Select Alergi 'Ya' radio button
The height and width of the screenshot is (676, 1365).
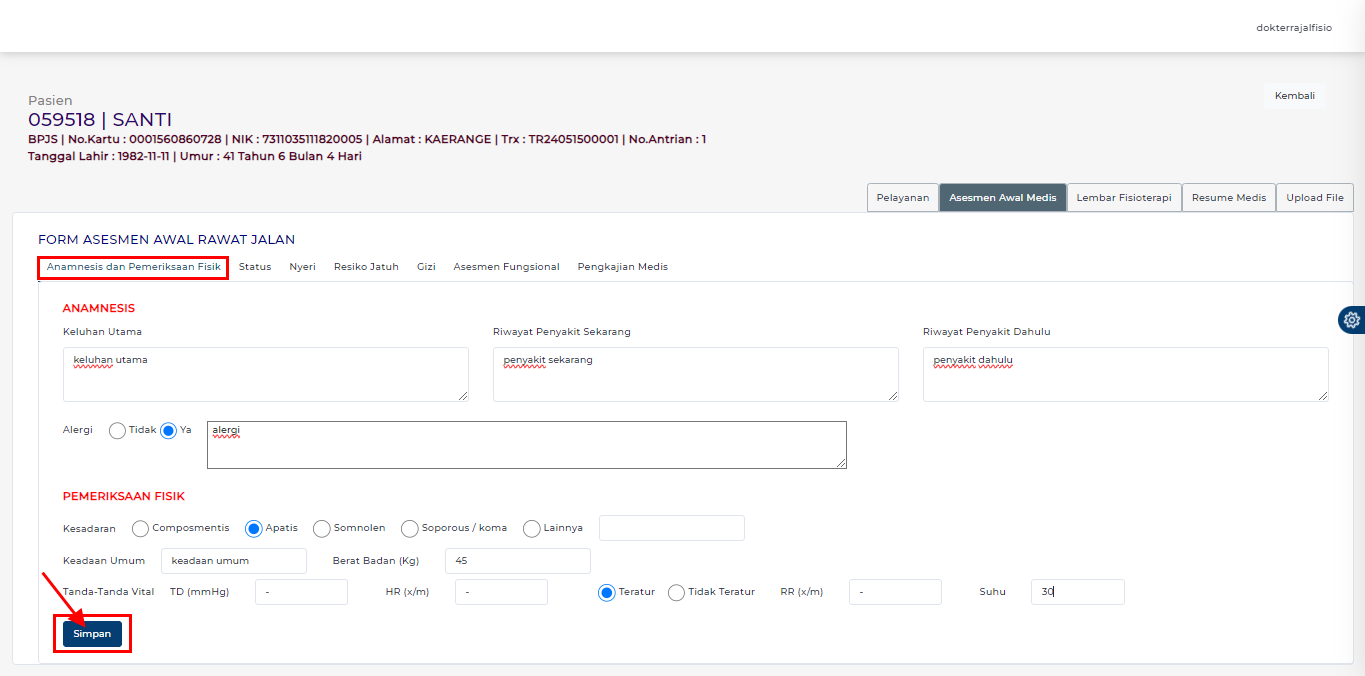pos(169,431)
